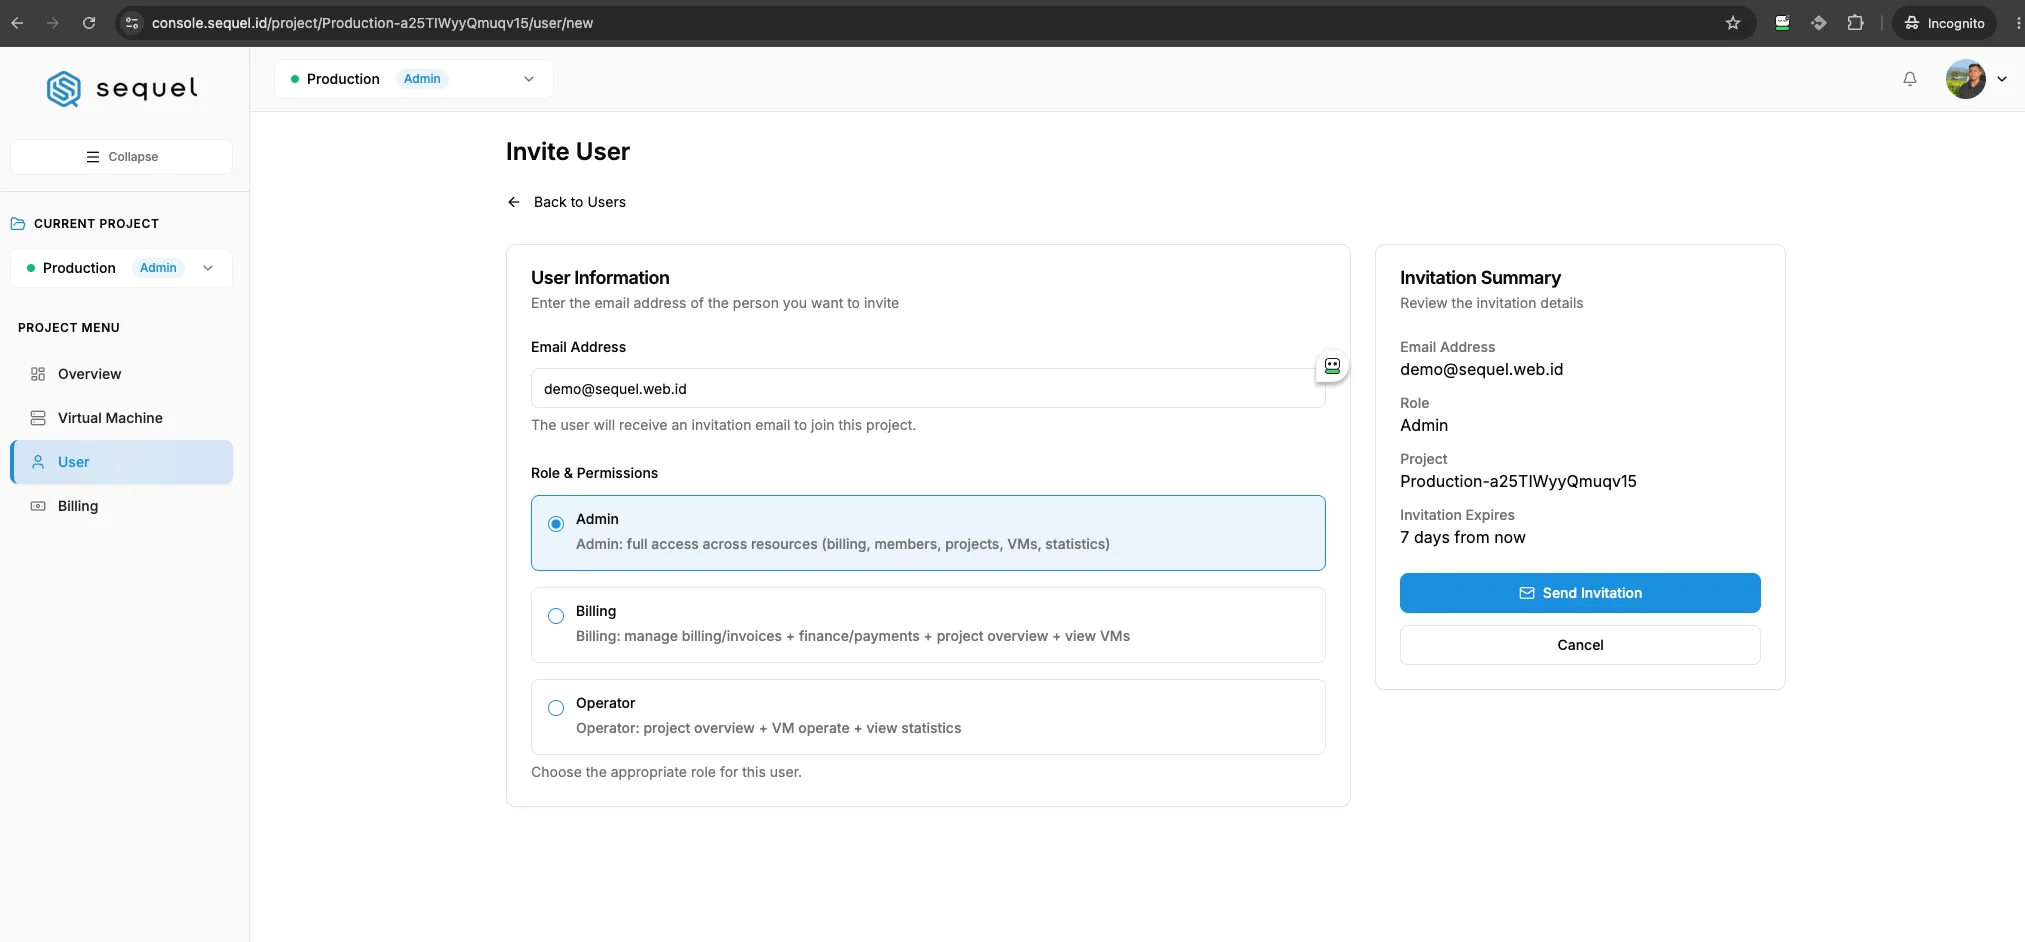Reload the page with refresh icon
Screen dimensions: 2025x942
click(x=89, y=23)
